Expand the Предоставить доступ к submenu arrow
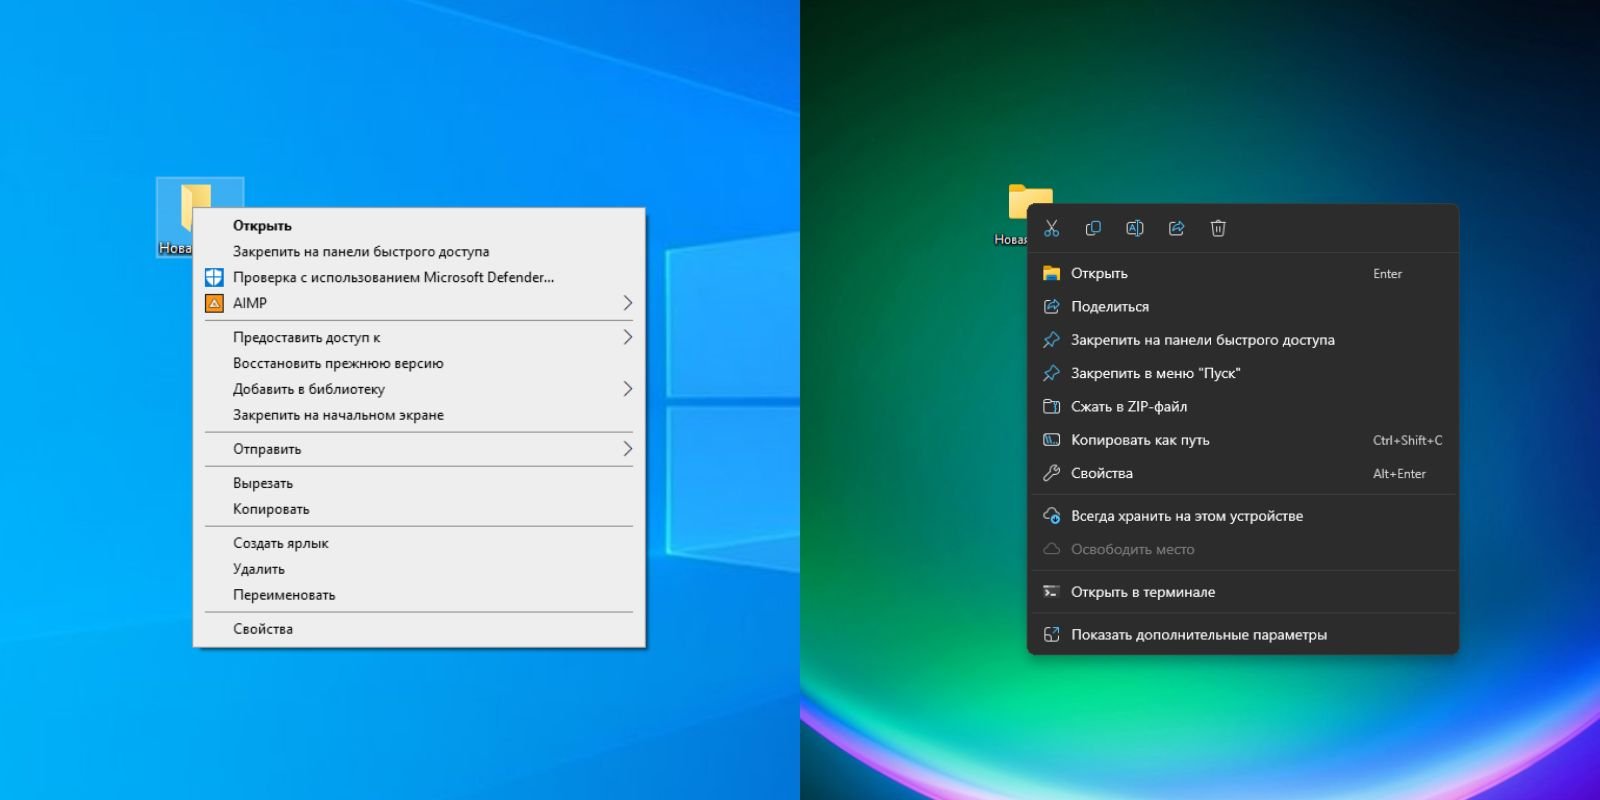 (x=627, y=337)
